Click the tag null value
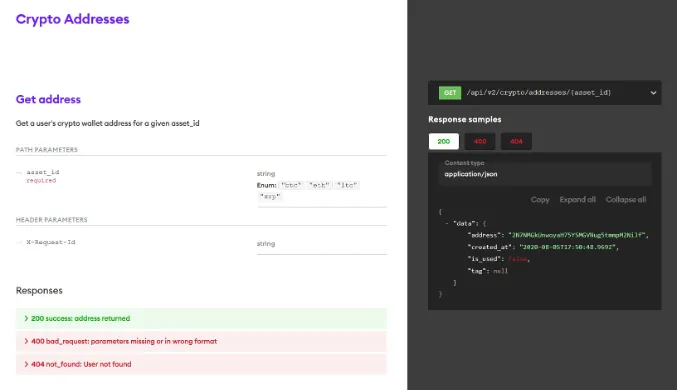 (x=500, y=271)
